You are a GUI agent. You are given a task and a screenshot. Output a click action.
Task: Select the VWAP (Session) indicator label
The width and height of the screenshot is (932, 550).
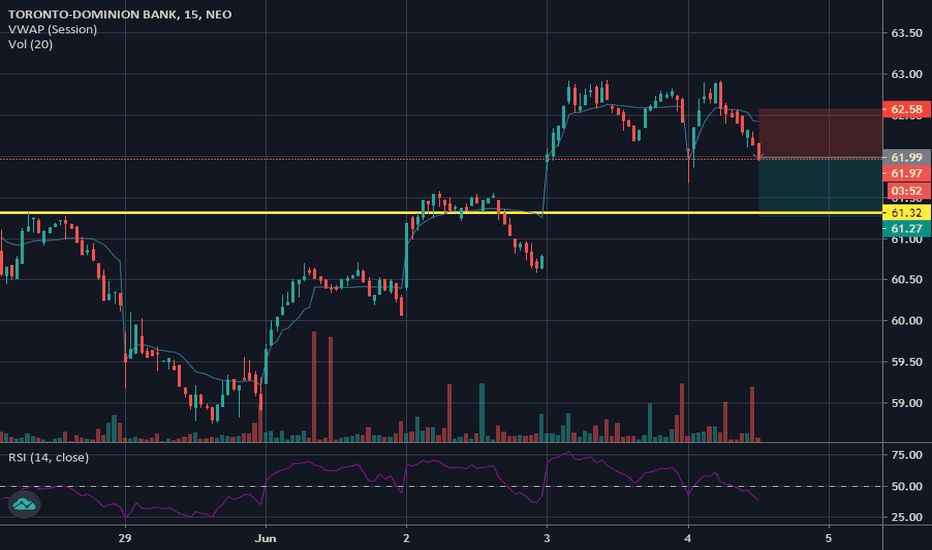point(52,29)
